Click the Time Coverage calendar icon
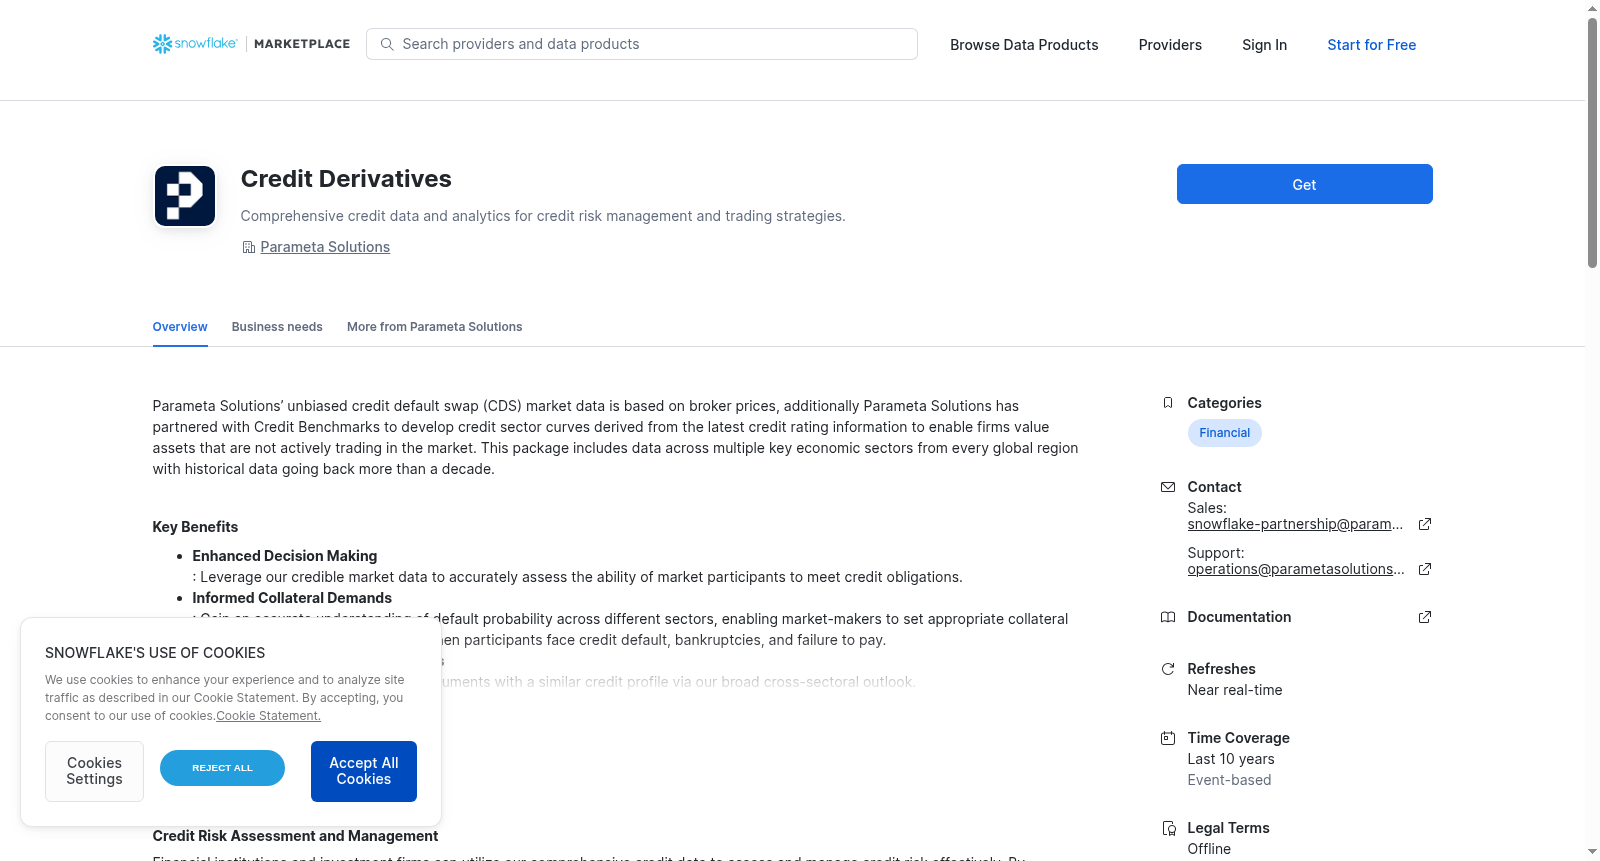1600x861 pixels. [x=1168, y=738]
